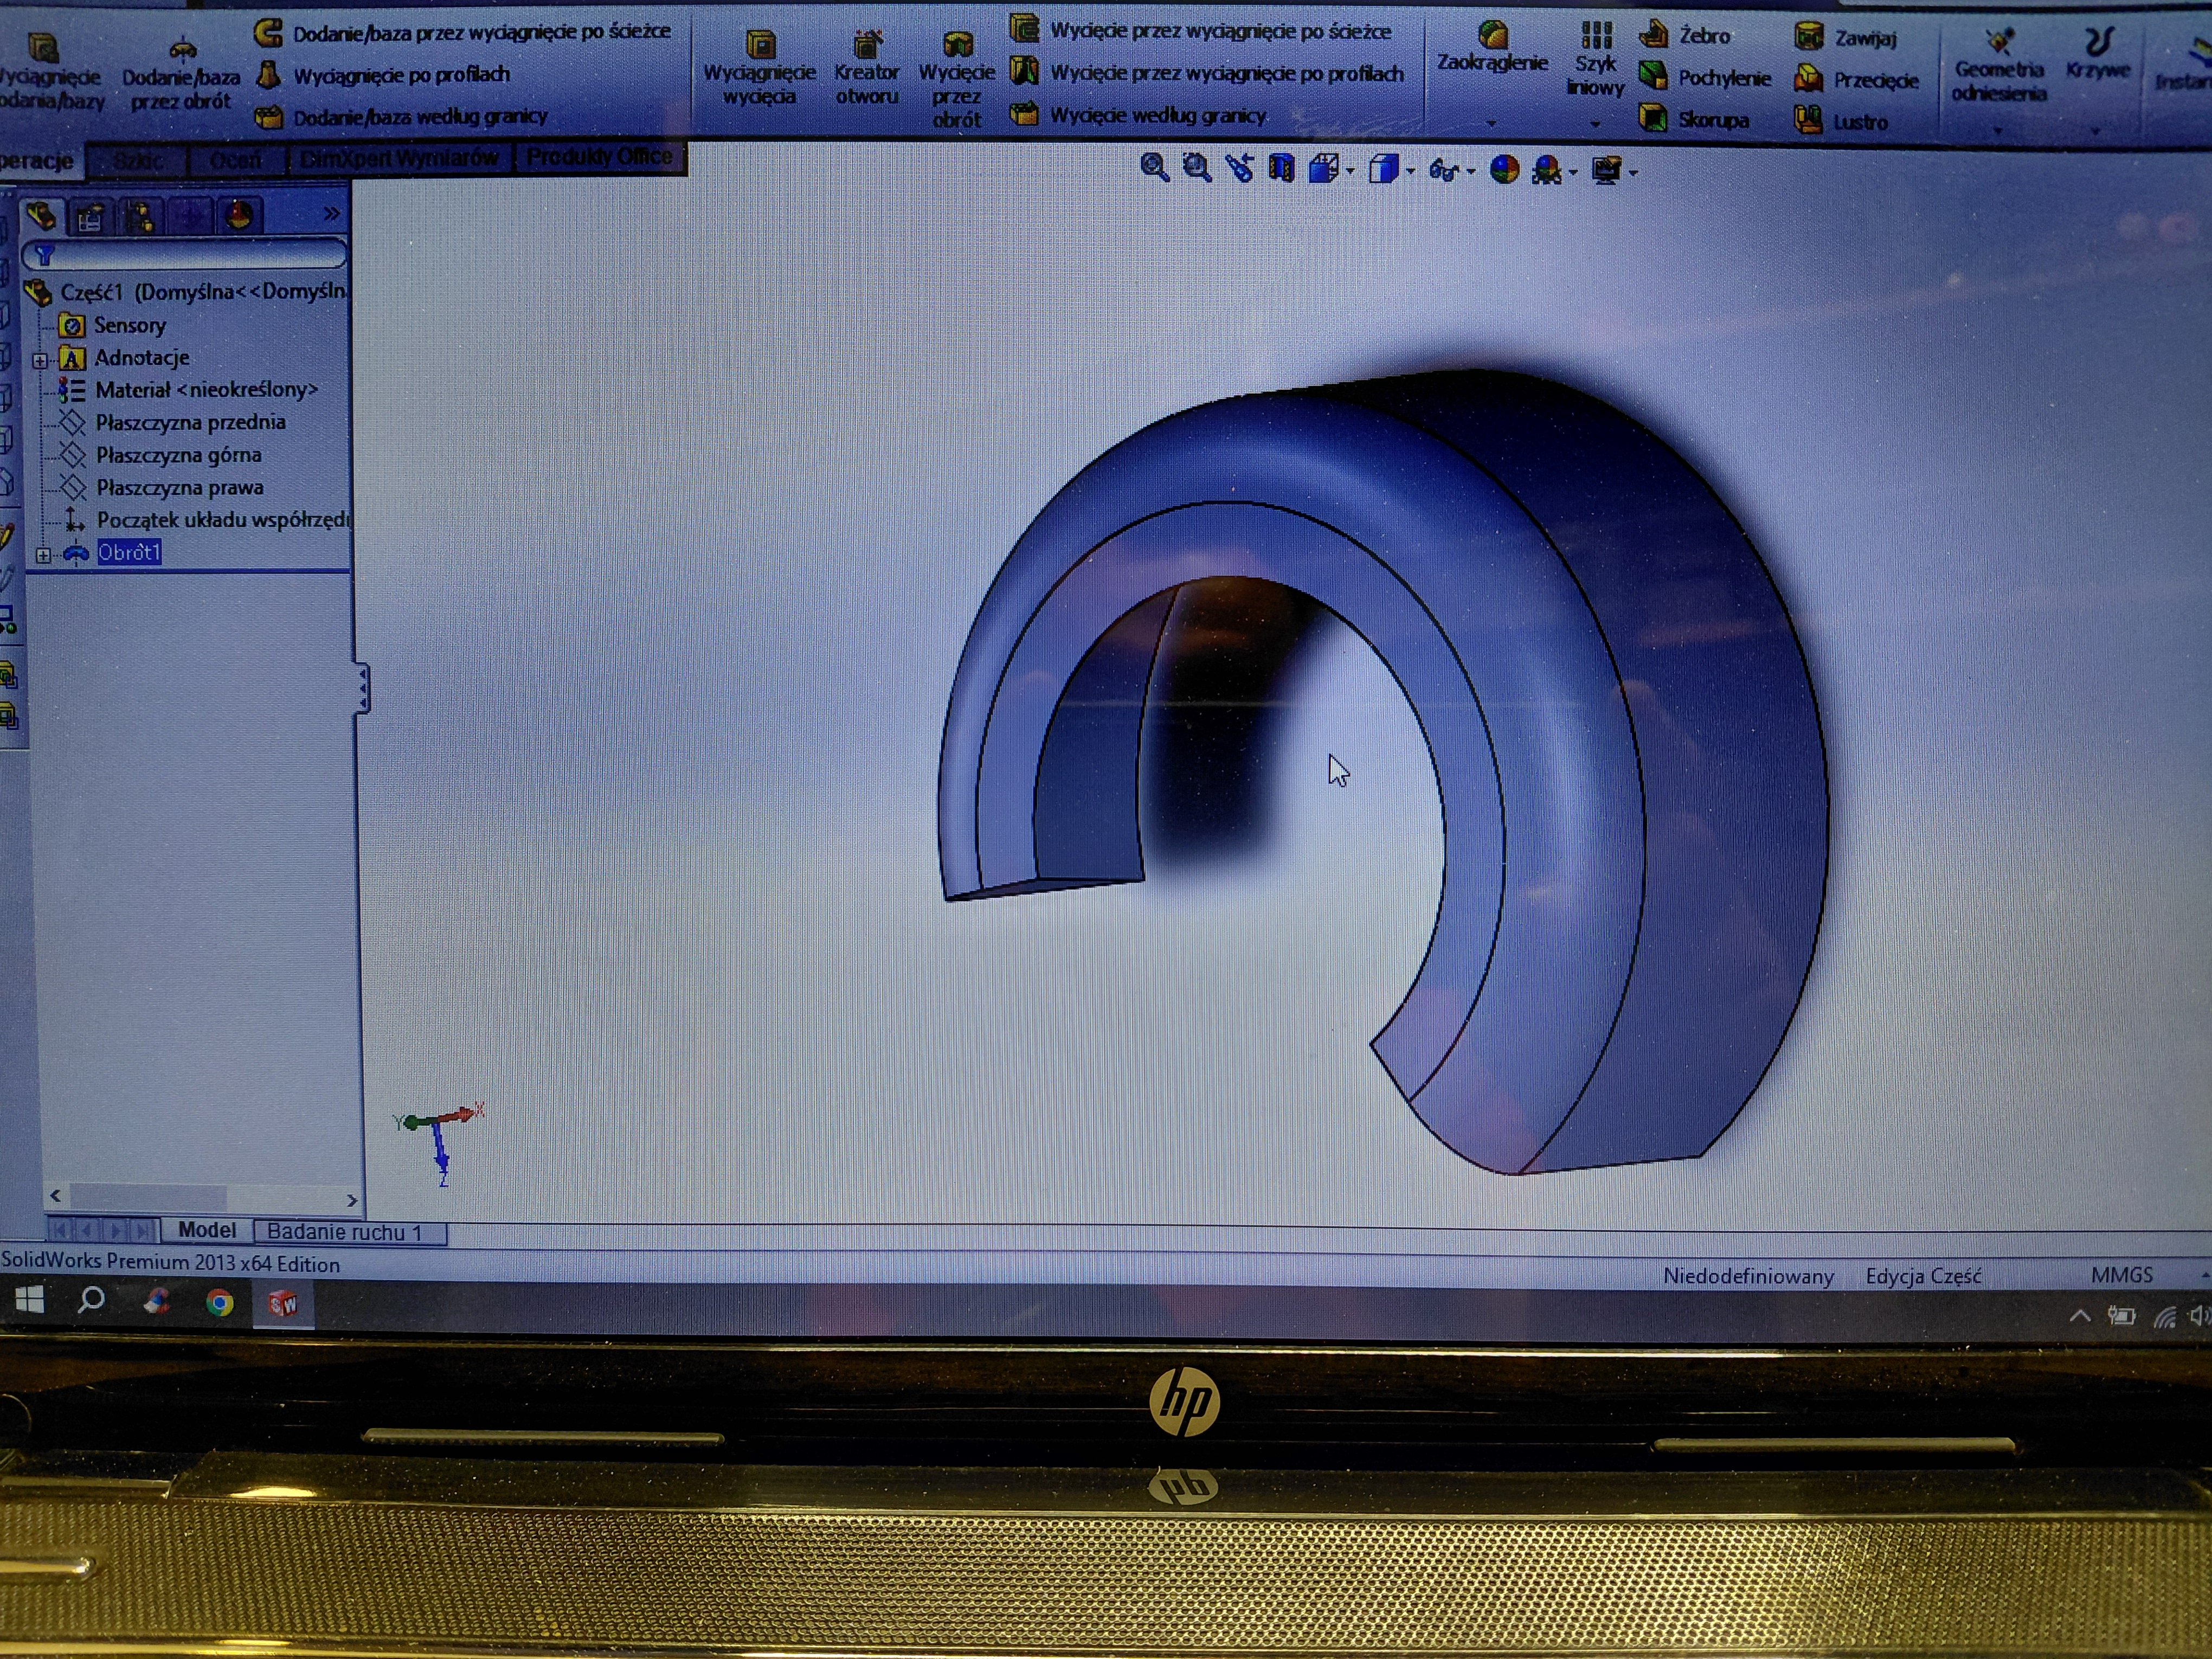Switch to the Szkic ribbon tab
Image resolution: width=2212 pixels, height=1659 pixels.
[x=137, y=160]
